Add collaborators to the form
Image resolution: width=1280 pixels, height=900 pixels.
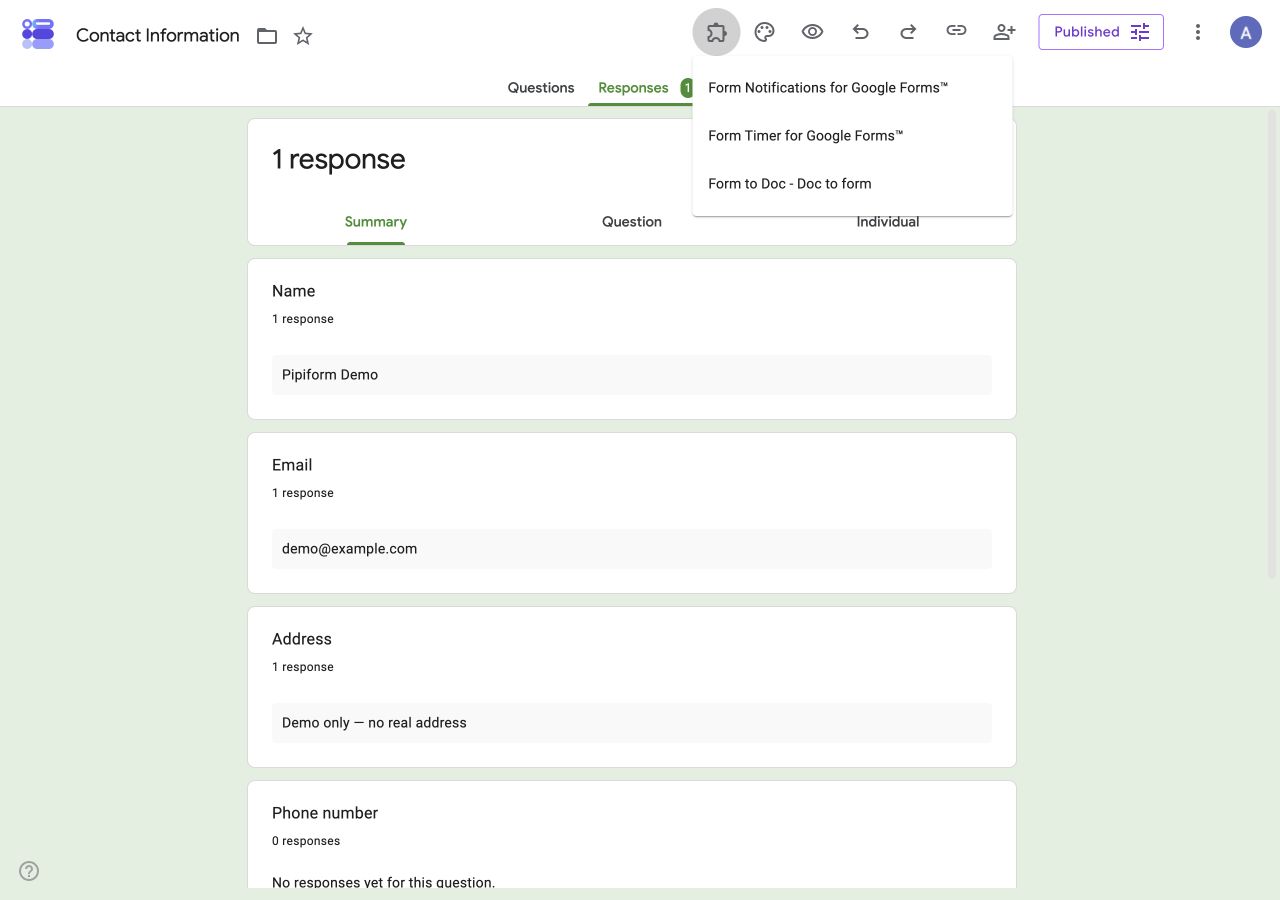pos(1004,32)
